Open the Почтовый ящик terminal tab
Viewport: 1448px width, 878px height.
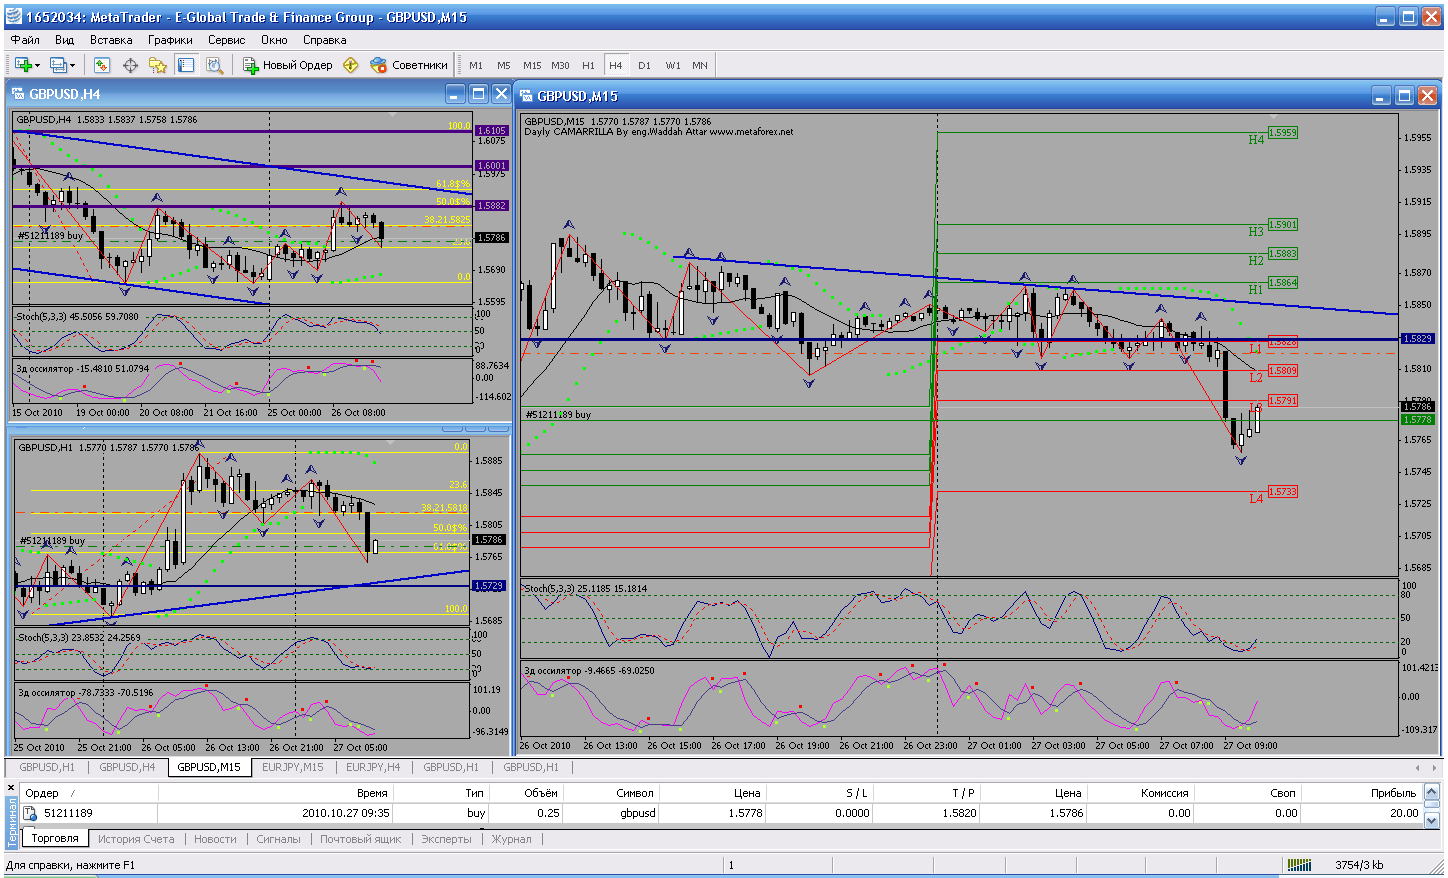pyautogui.click(x=360, y=839)
